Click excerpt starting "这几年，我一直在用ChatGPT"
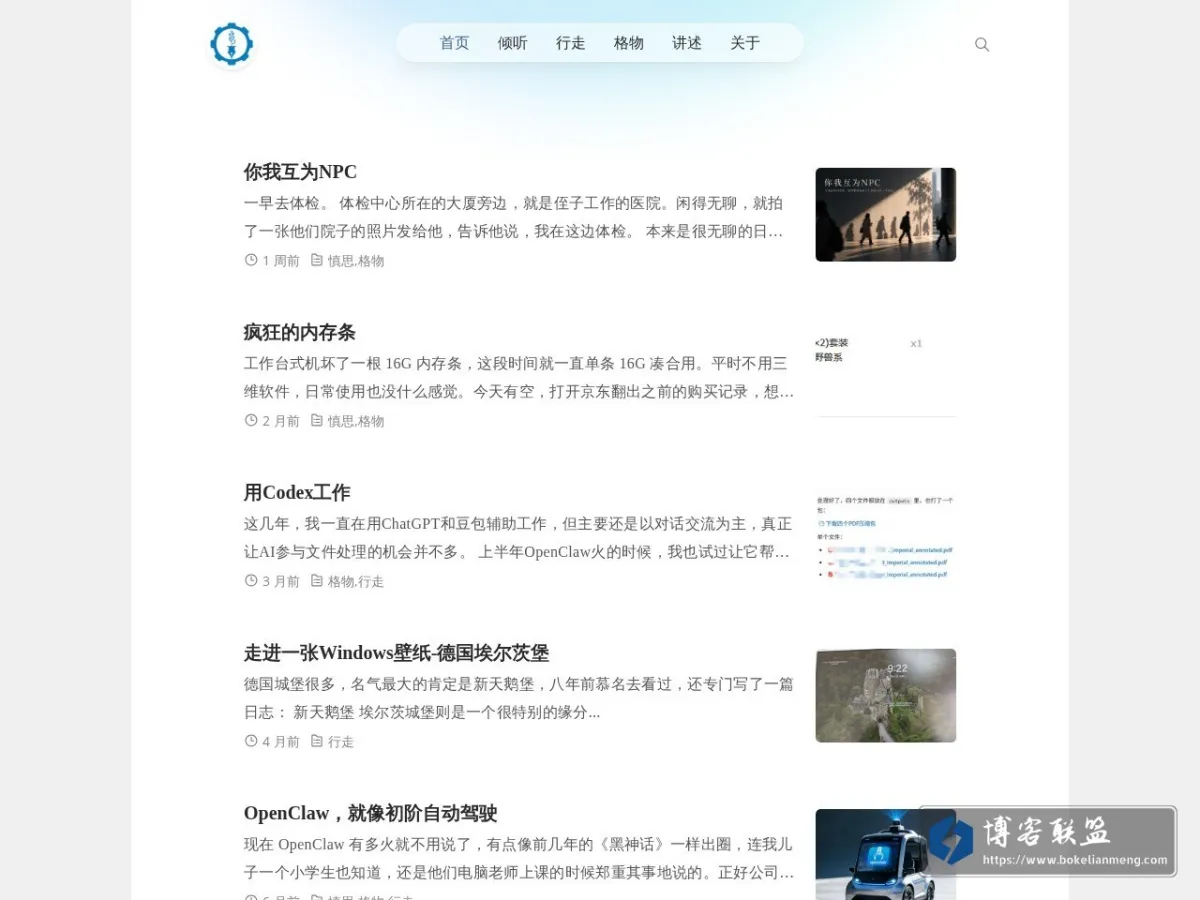The height and width of the screenshot is (900, 1200). [x=519, y=537]
